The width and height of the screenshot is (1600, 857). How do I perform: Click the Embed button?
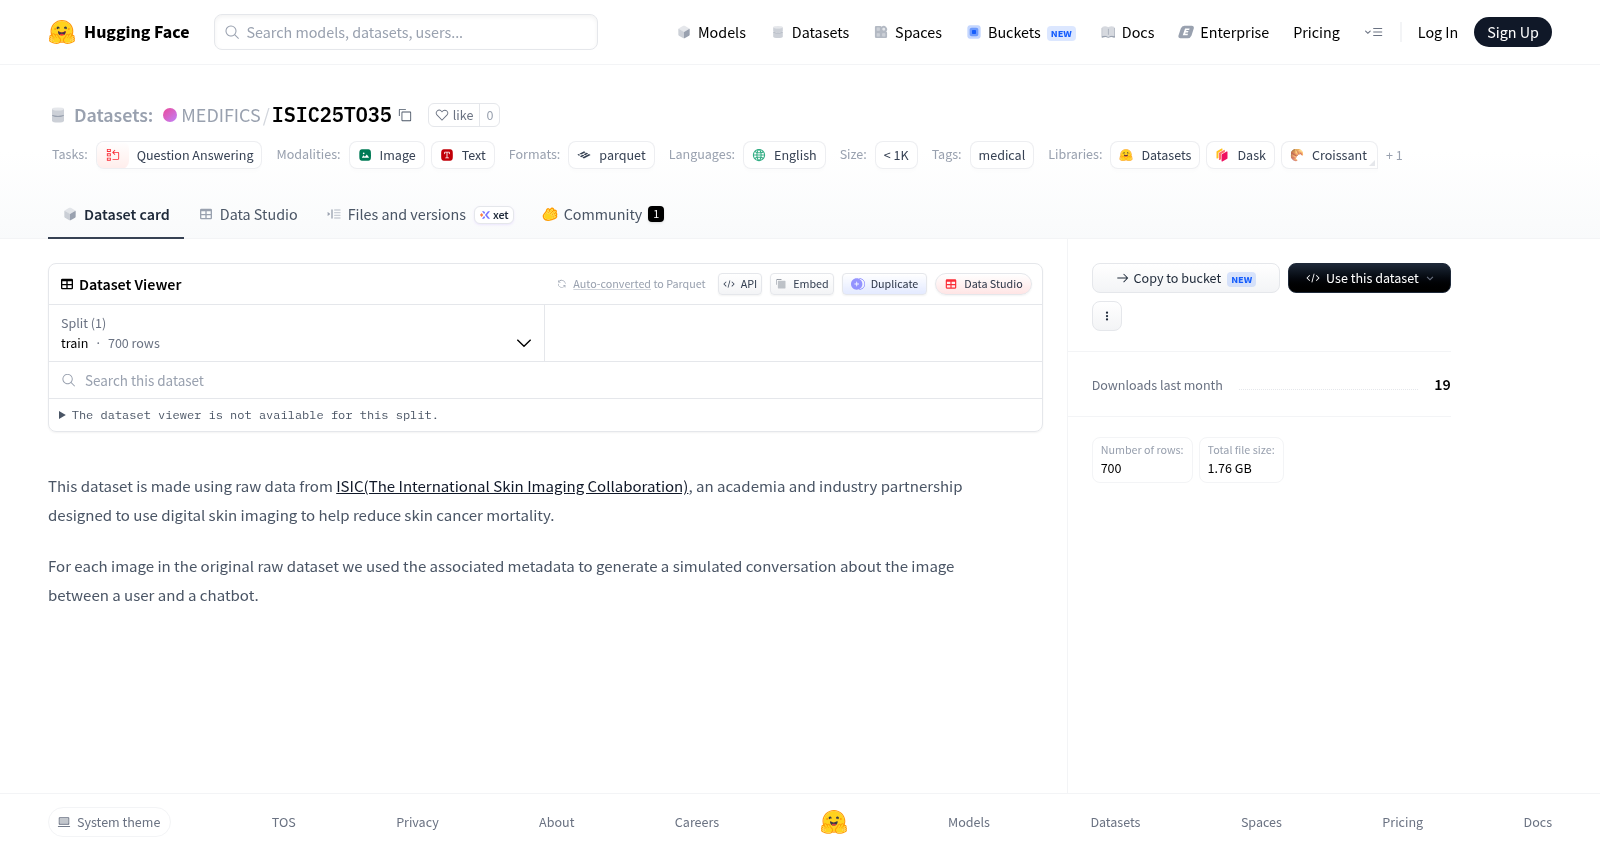click(802, 284)
